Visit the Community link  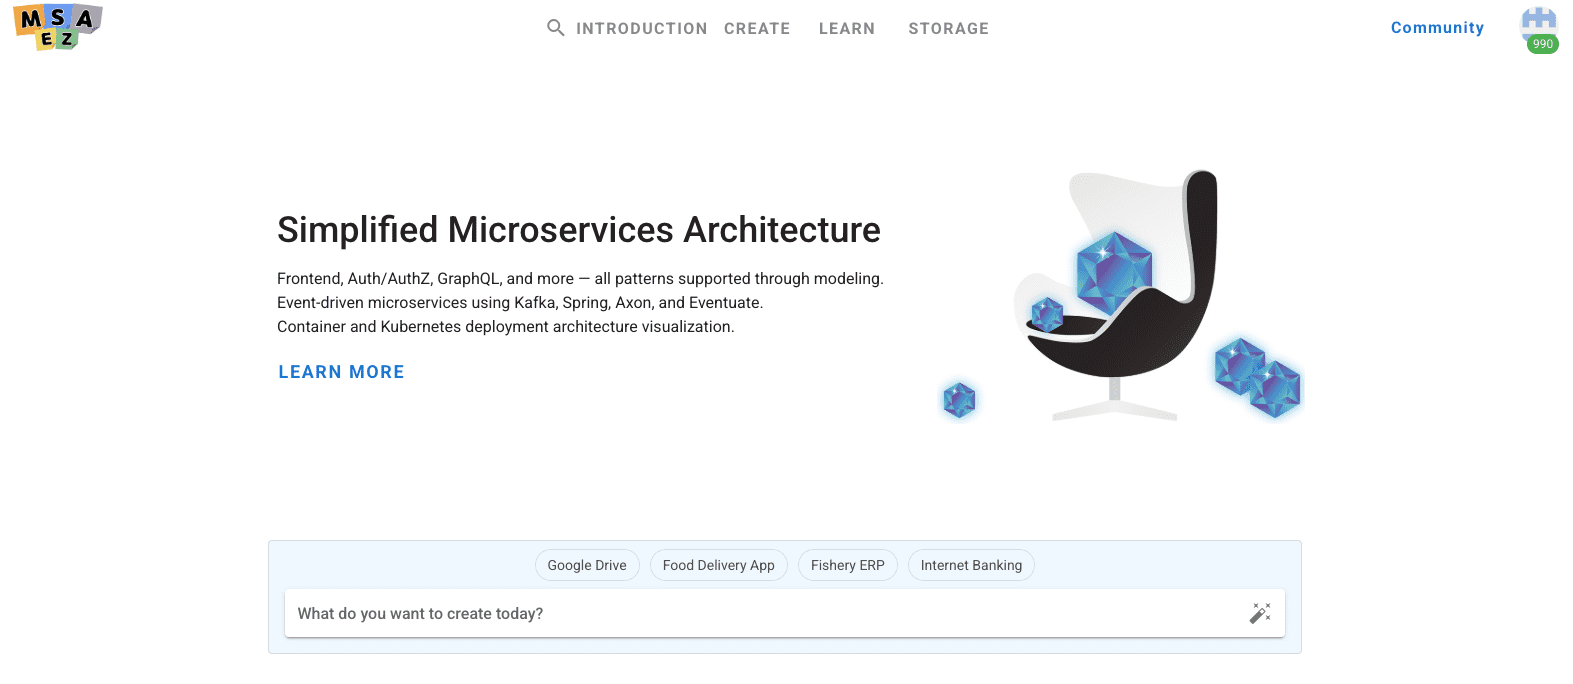pyautogui.click(x=1437, y=28)
